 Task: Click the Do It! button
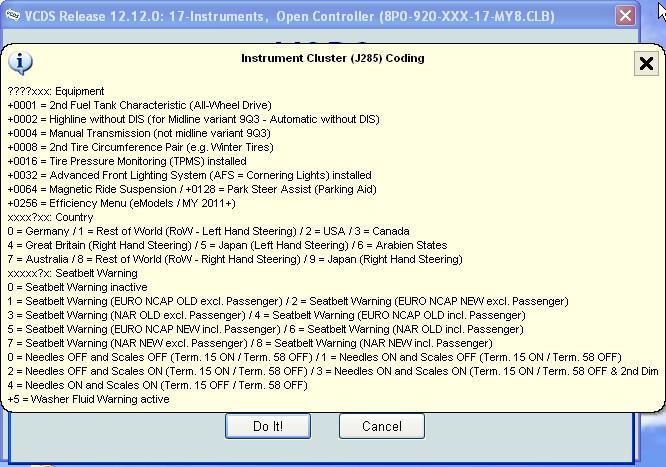268,426
